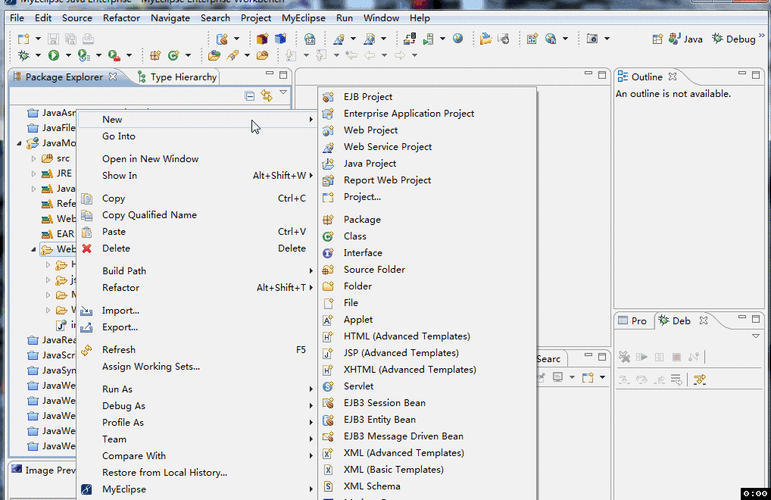
Task: Click the red Delete context menu entry
Action: tap(116, 249)
